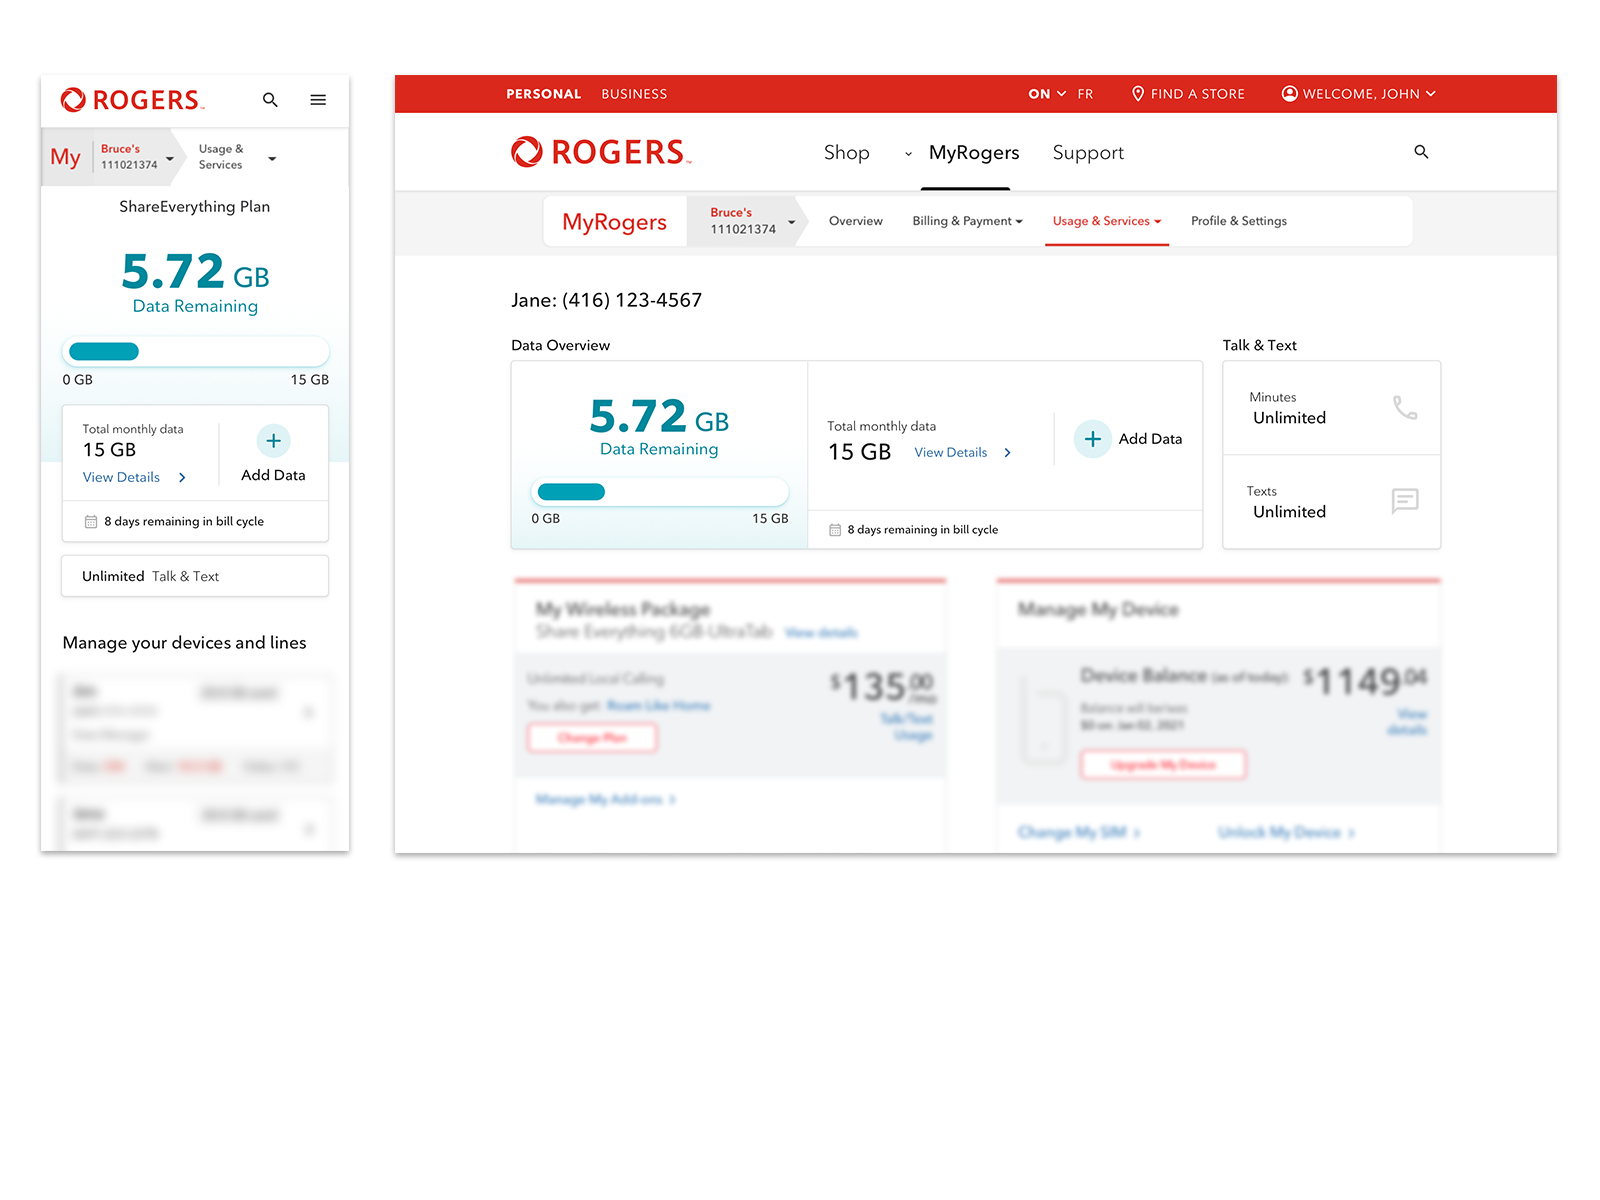Open the mobile Unlimited Talk & Text card

click(195, 577)
